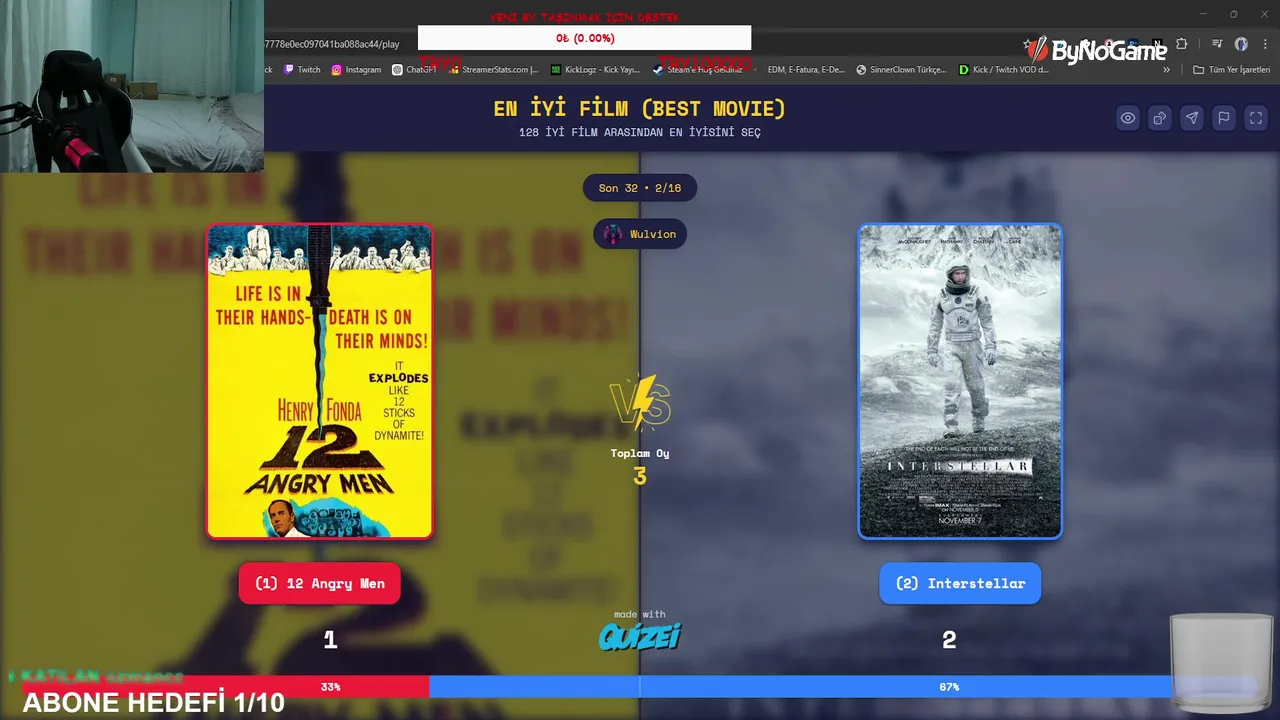The width and height of the screenshot is (1280, 720).
Task: Click the red 33% vote bar
Action: tap(226, 687)
